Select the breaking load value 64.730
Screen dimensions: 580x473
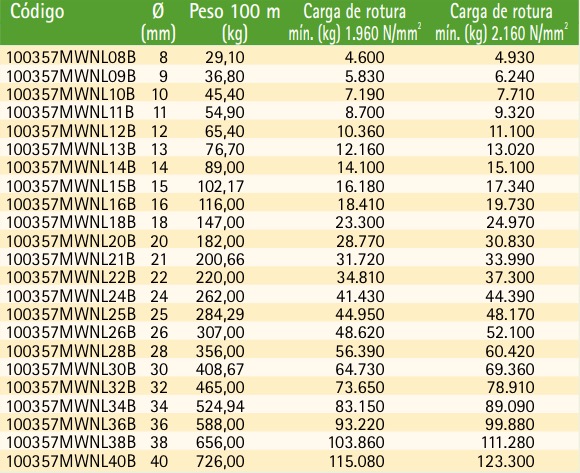[x=360, y=369]
